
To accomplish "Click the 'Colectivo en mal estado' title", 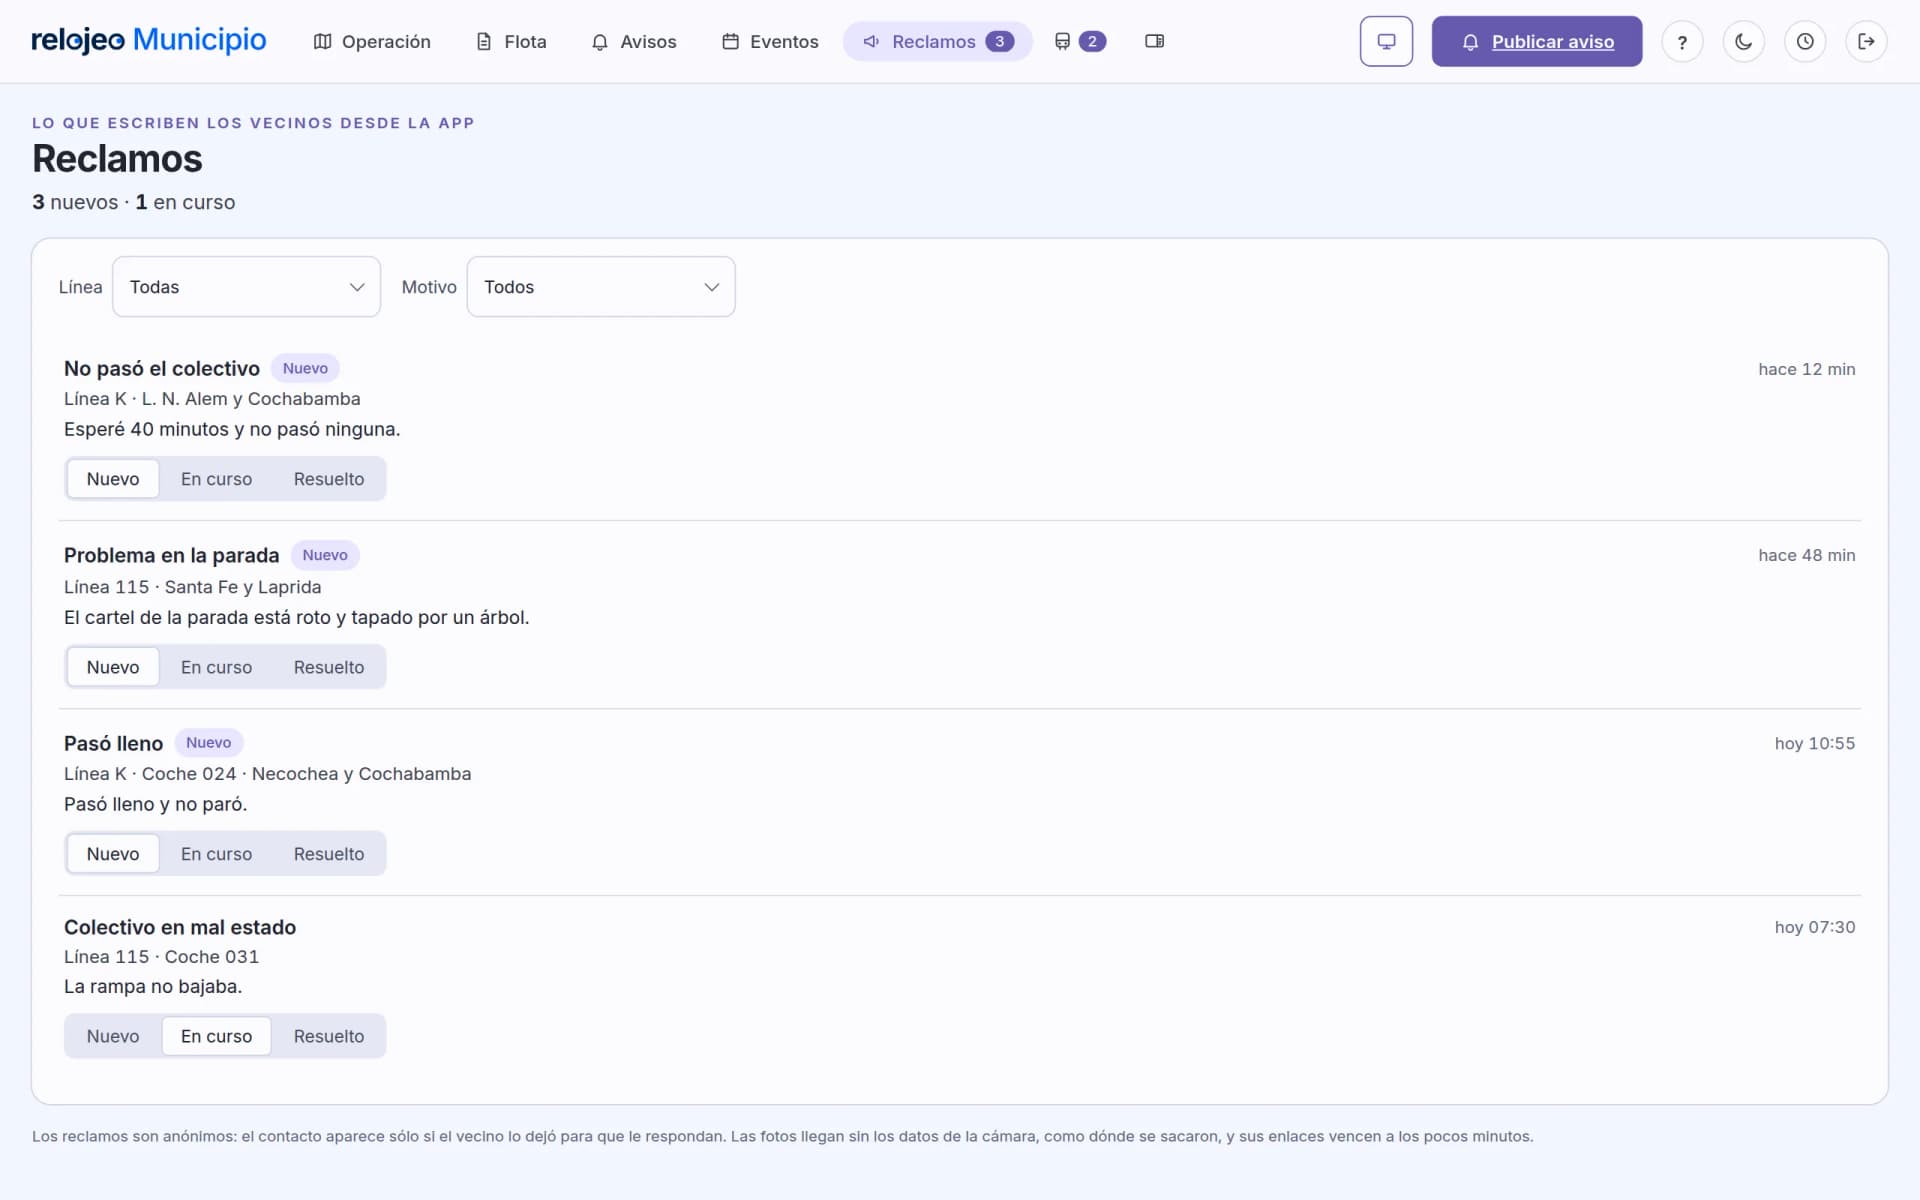I will [180, 927].
